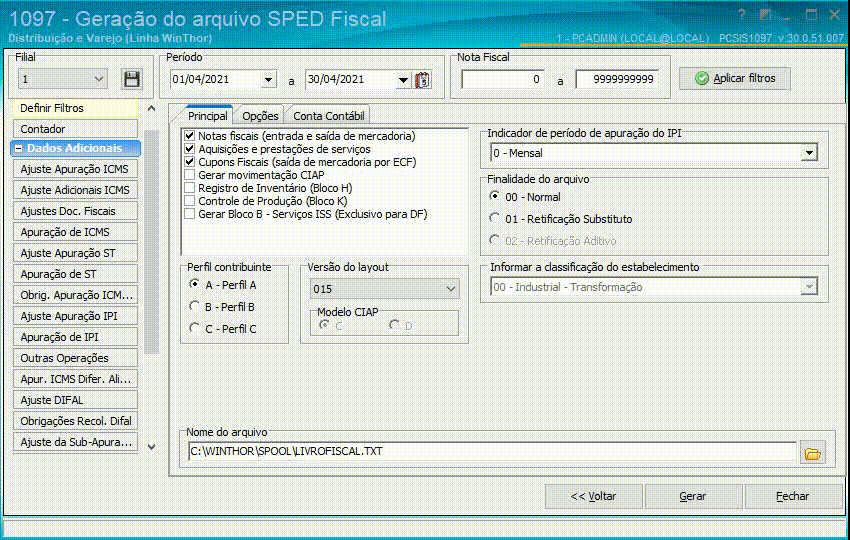850x540 pixels.
Task: Open Obrig. Apuração ICM... section
Action: [75, 295]
